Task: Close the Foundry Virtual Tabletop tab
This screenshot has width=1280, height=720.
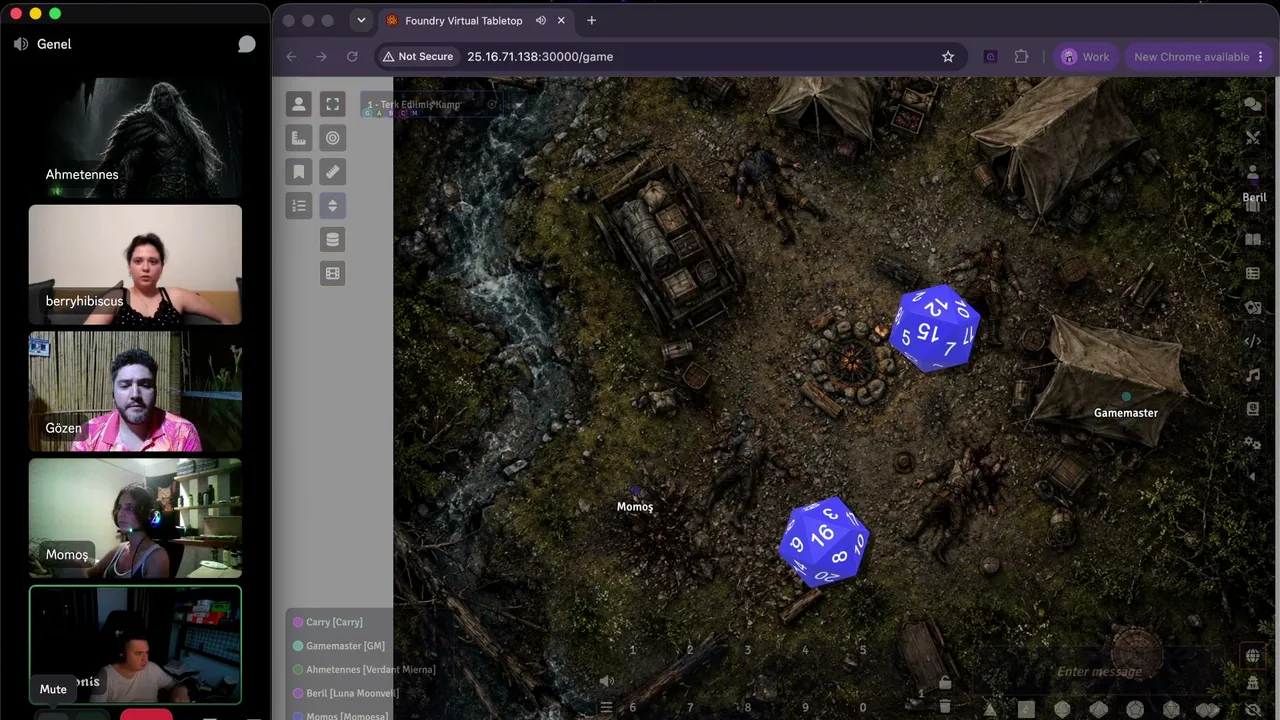Action: pyautogui.click(x=561, y=20)
